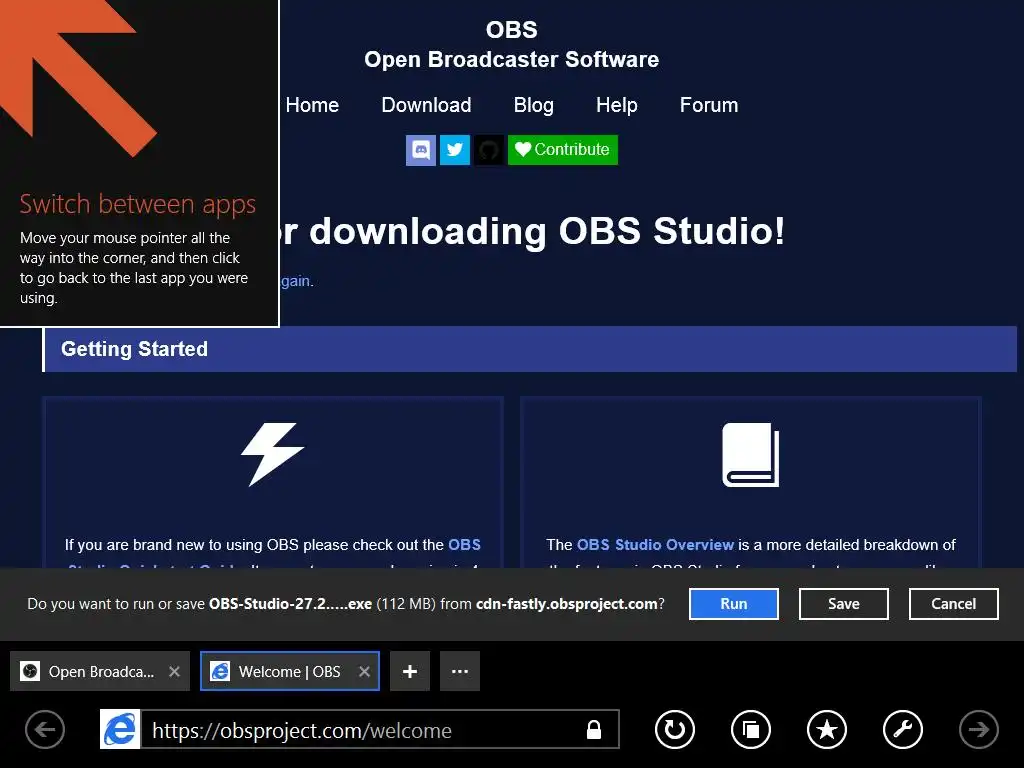
Task: Open the tabs view icon
Action: click(x=751, y=729)
